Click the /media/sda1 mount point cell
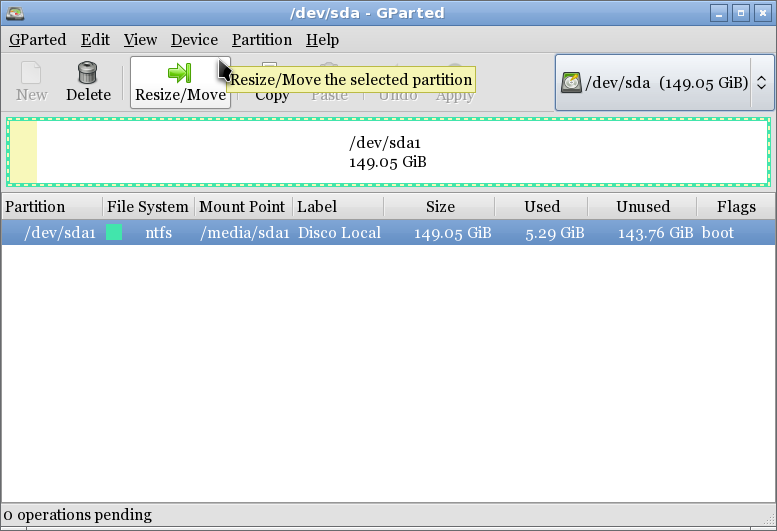The height and width of the screenshot is (531, 777). pyautogui.click(x=244, y=233)
